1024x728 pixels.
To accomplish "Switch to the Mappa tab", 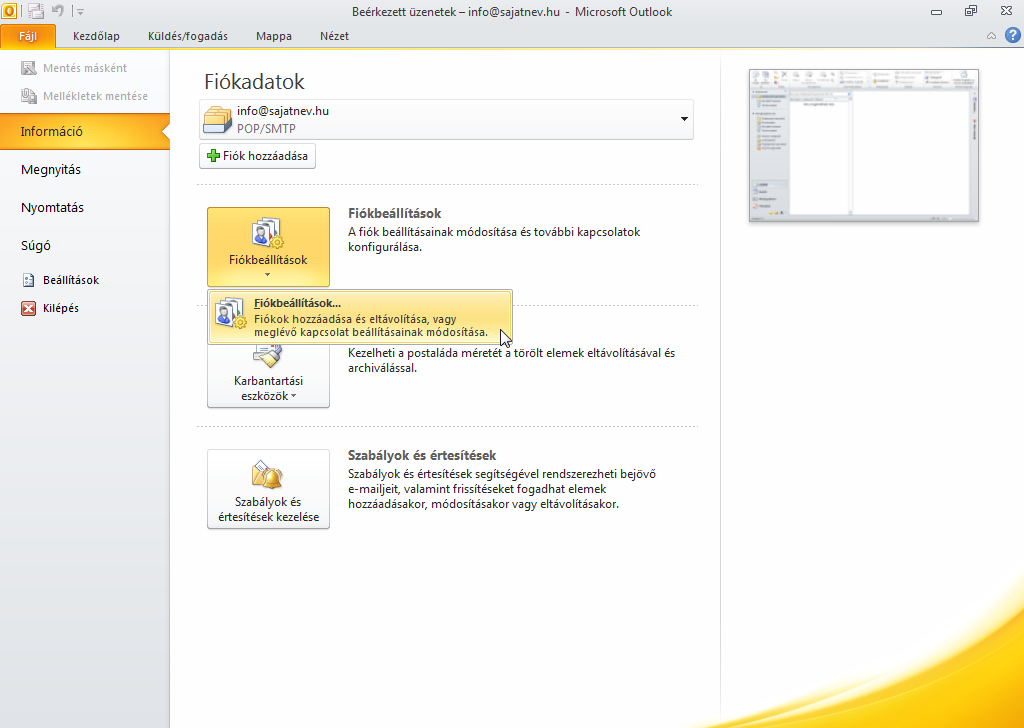I will tap(274, 36).
